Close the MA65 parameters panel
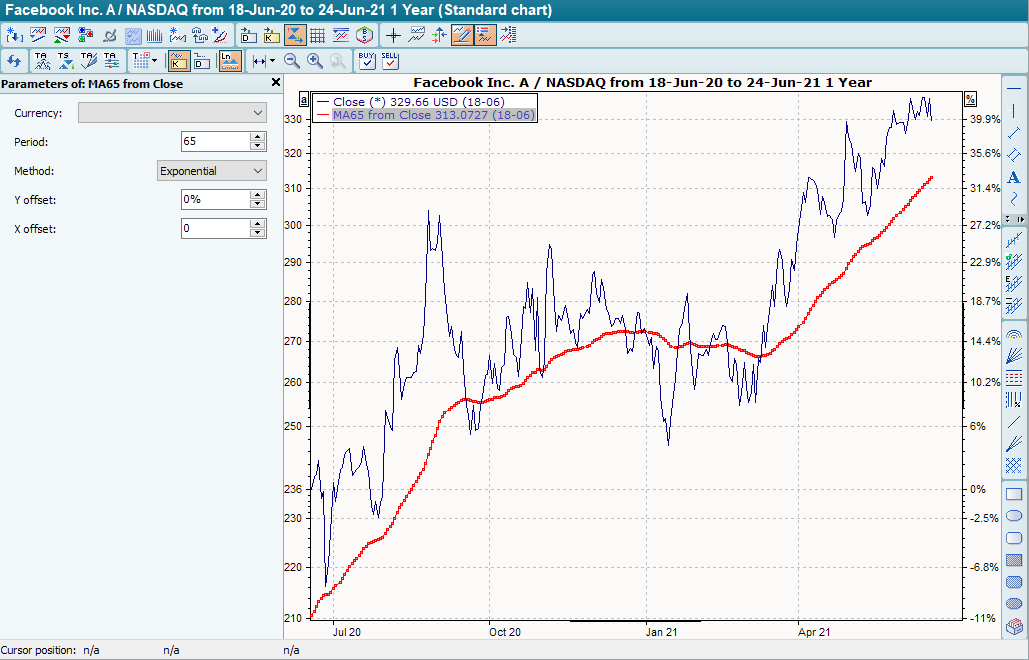This screenshot has width=1029, height=660. 276,82
